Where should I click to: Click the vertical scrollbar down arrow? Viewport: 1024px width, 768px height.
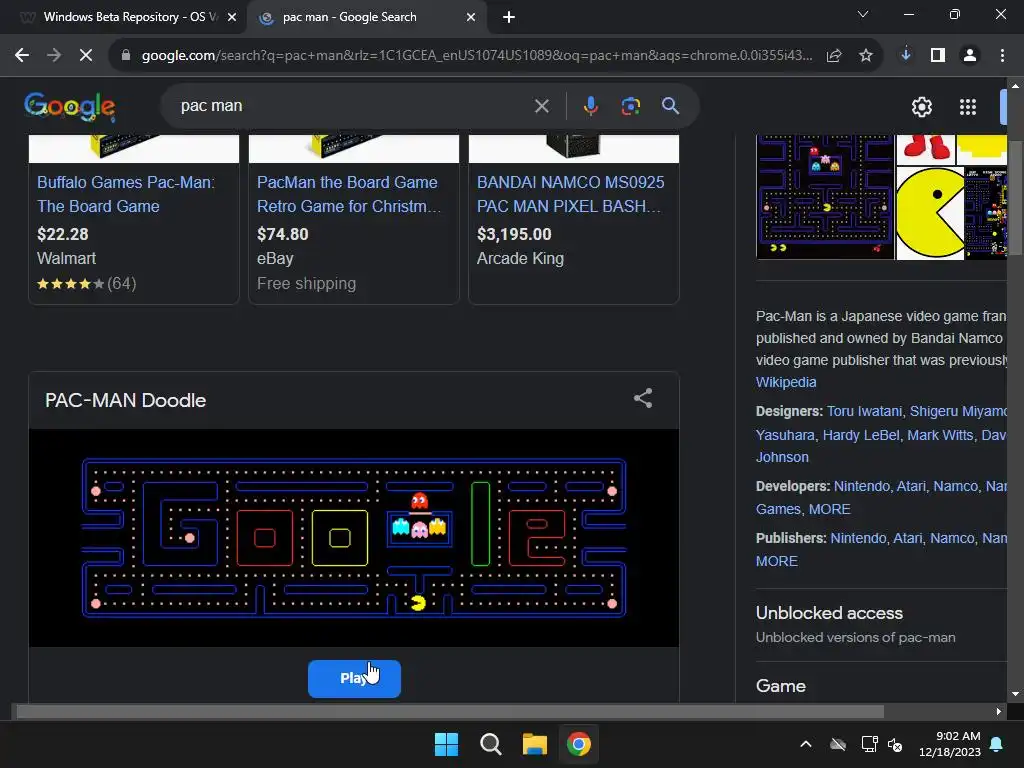tap(1015, 694)
